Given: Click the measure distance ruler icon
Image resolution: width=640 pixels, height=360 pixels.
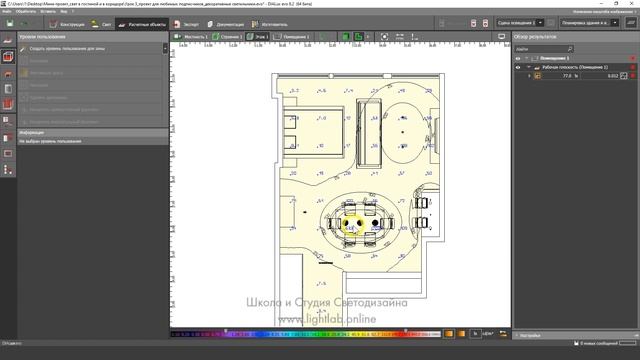Looking at the screenshot, I should coord(400,37).
